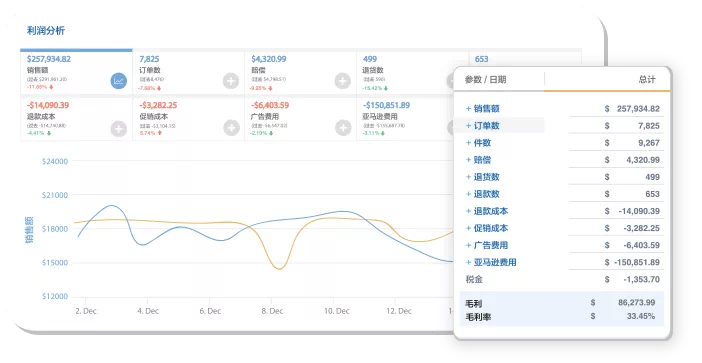Viewport: 702px width, 363px height.
Task: Click the $15000 axis label
Action: coord(55,263)
